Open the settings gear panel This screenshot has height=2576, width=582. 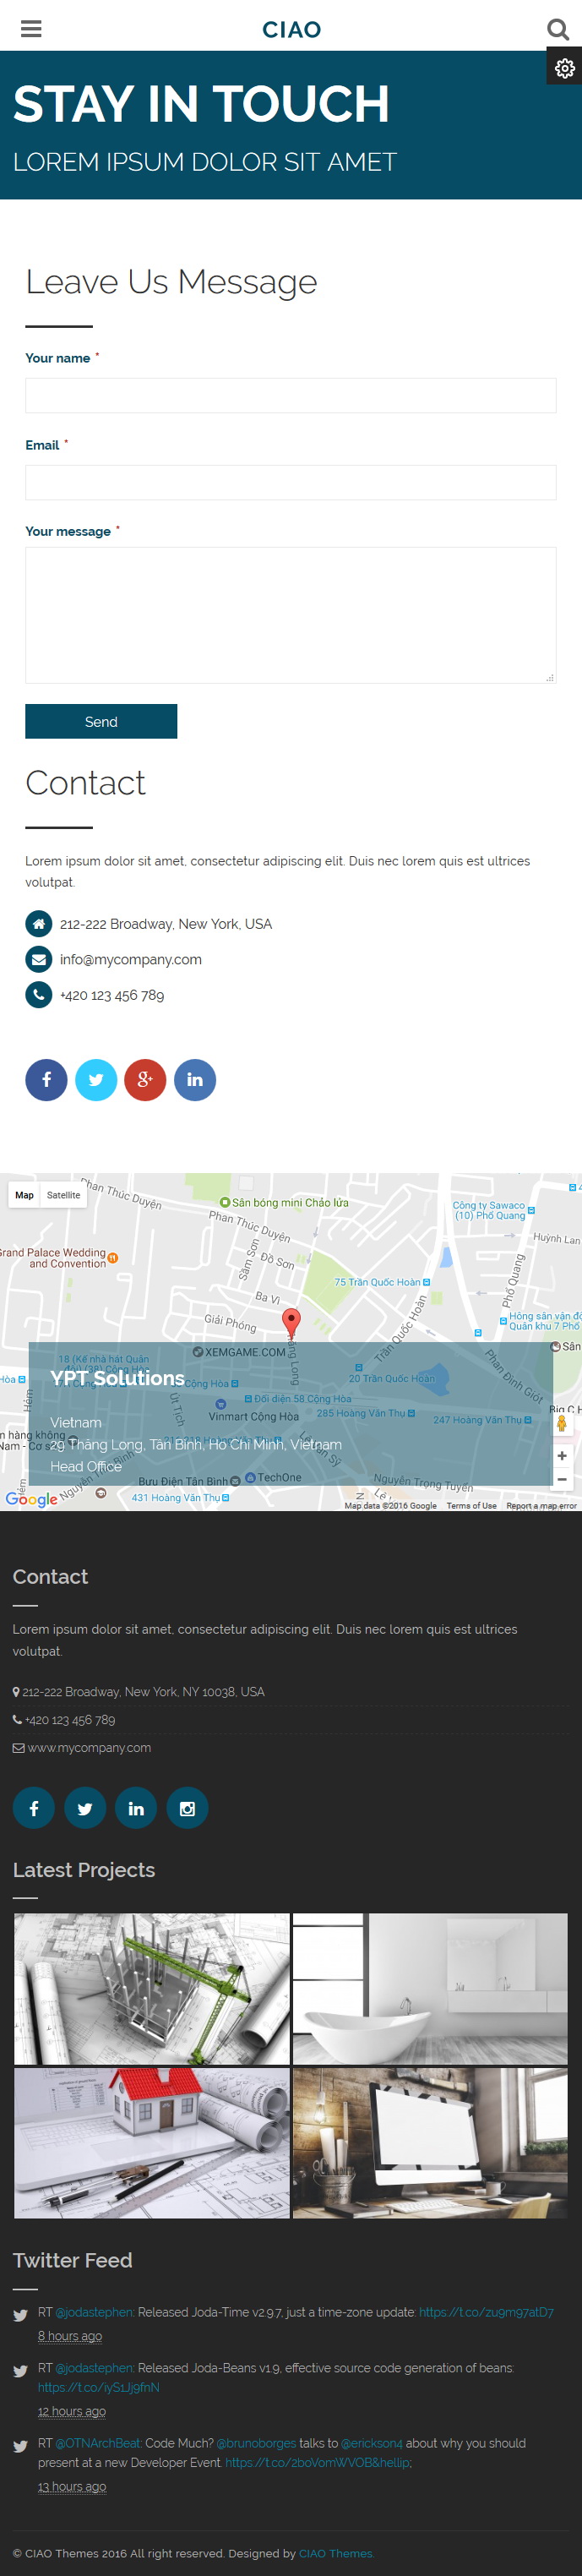pyautogui.click(x=564, y=68)
